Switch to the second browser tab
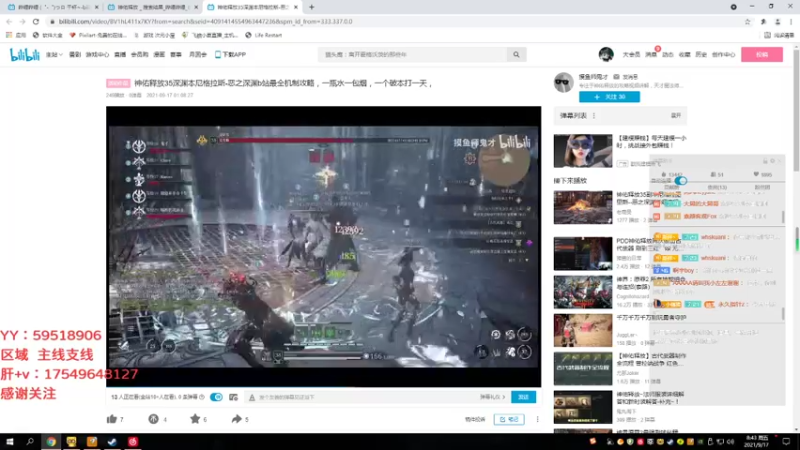The image size is (800, 450). (x=151, y=7)
